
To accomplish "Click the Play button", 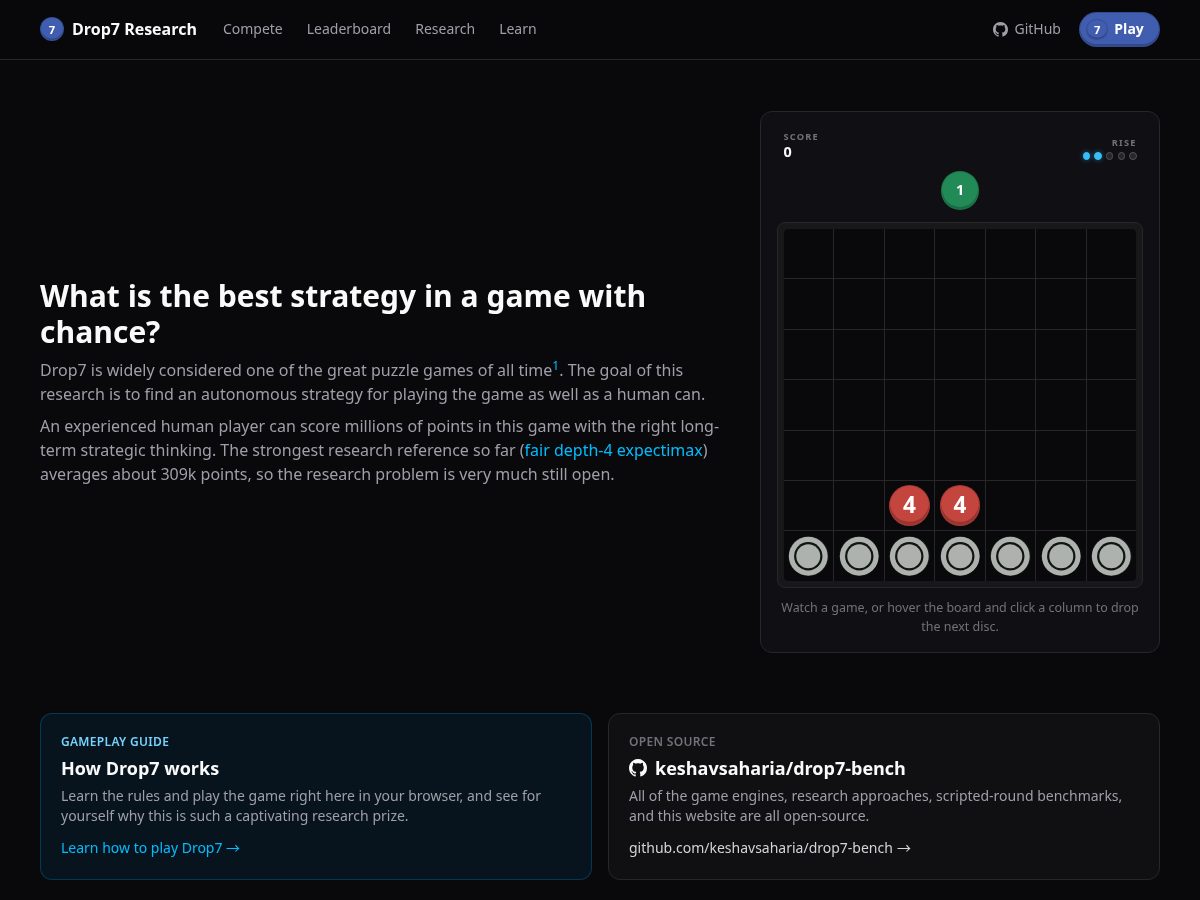I will pos(1119,29).
